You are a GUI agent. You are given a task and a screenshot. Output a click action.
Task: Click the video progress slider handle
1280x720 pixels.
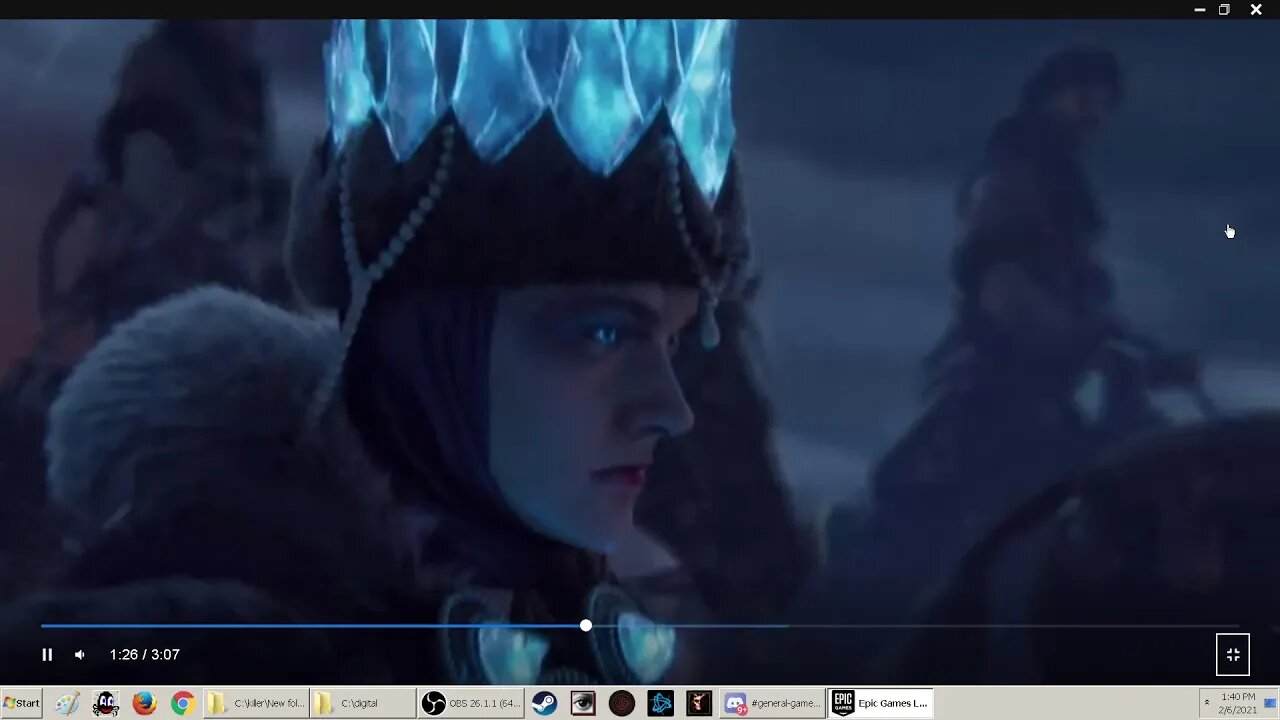(x=586, y=626)
